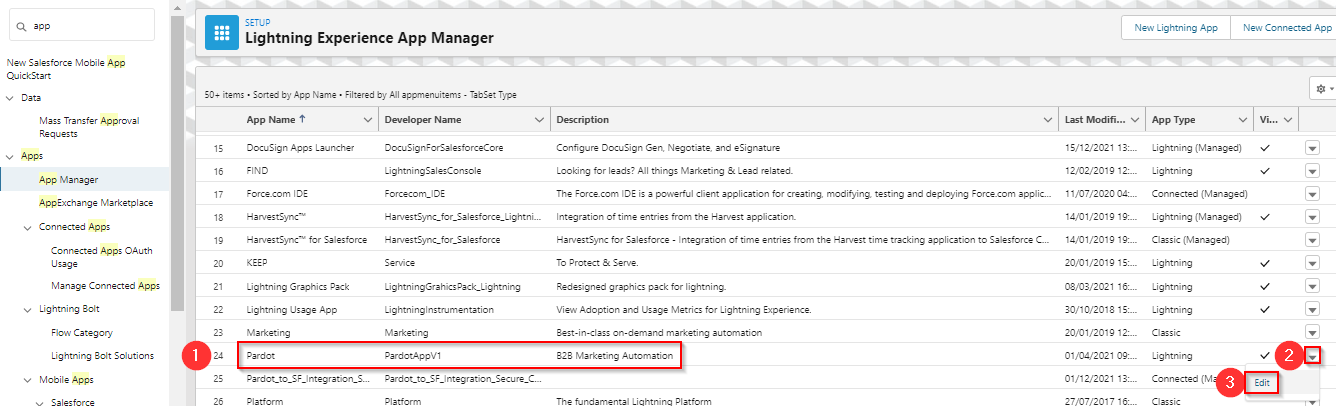This screenshot has height=406, width=1336.
Task: Open Description column header menu chevron
Action: [x=1047, y=120]
